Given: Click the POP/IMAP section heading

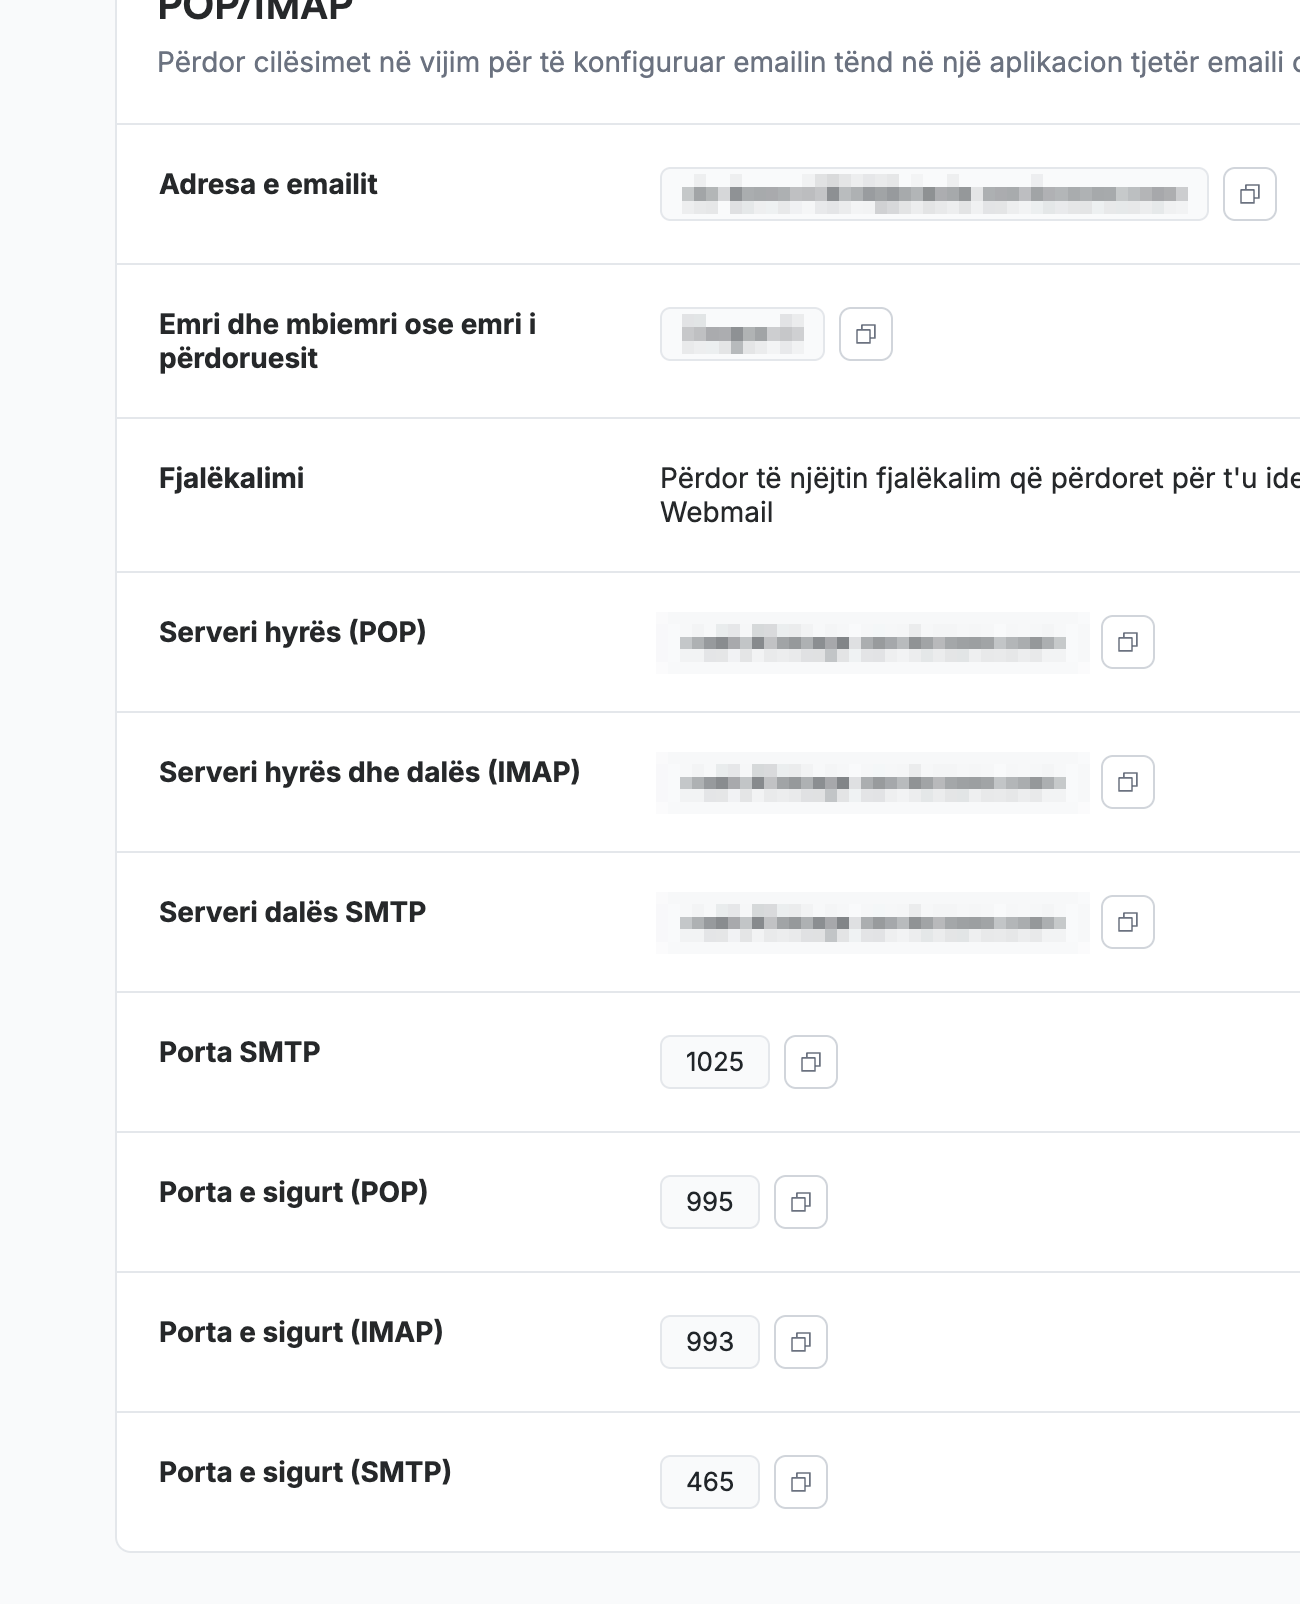Looking at the screenshot, I should coord(256,10).
